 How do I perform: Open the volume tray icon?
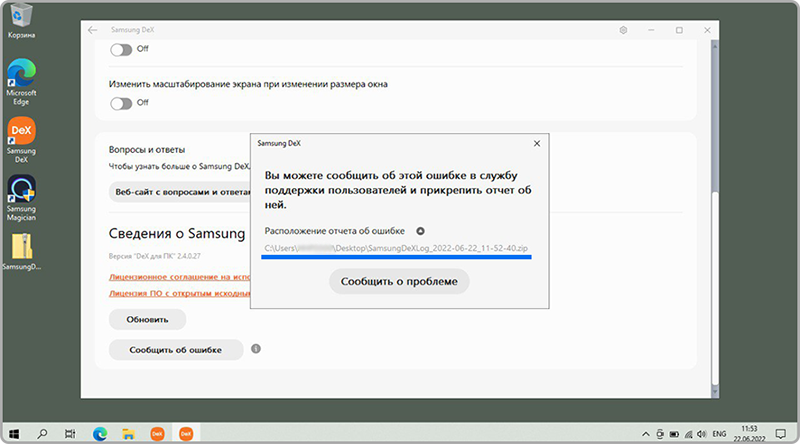click(x=702, y=434)
